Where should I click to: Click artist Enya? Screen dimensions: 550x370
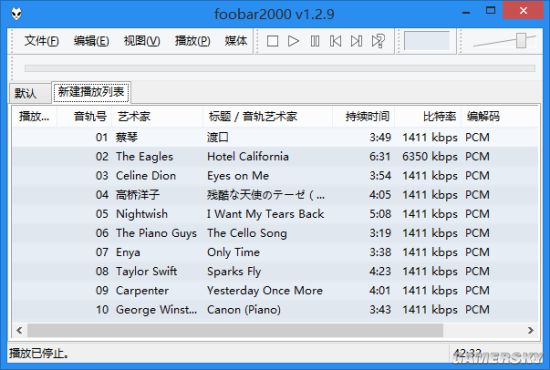click(x=128, y=252)
